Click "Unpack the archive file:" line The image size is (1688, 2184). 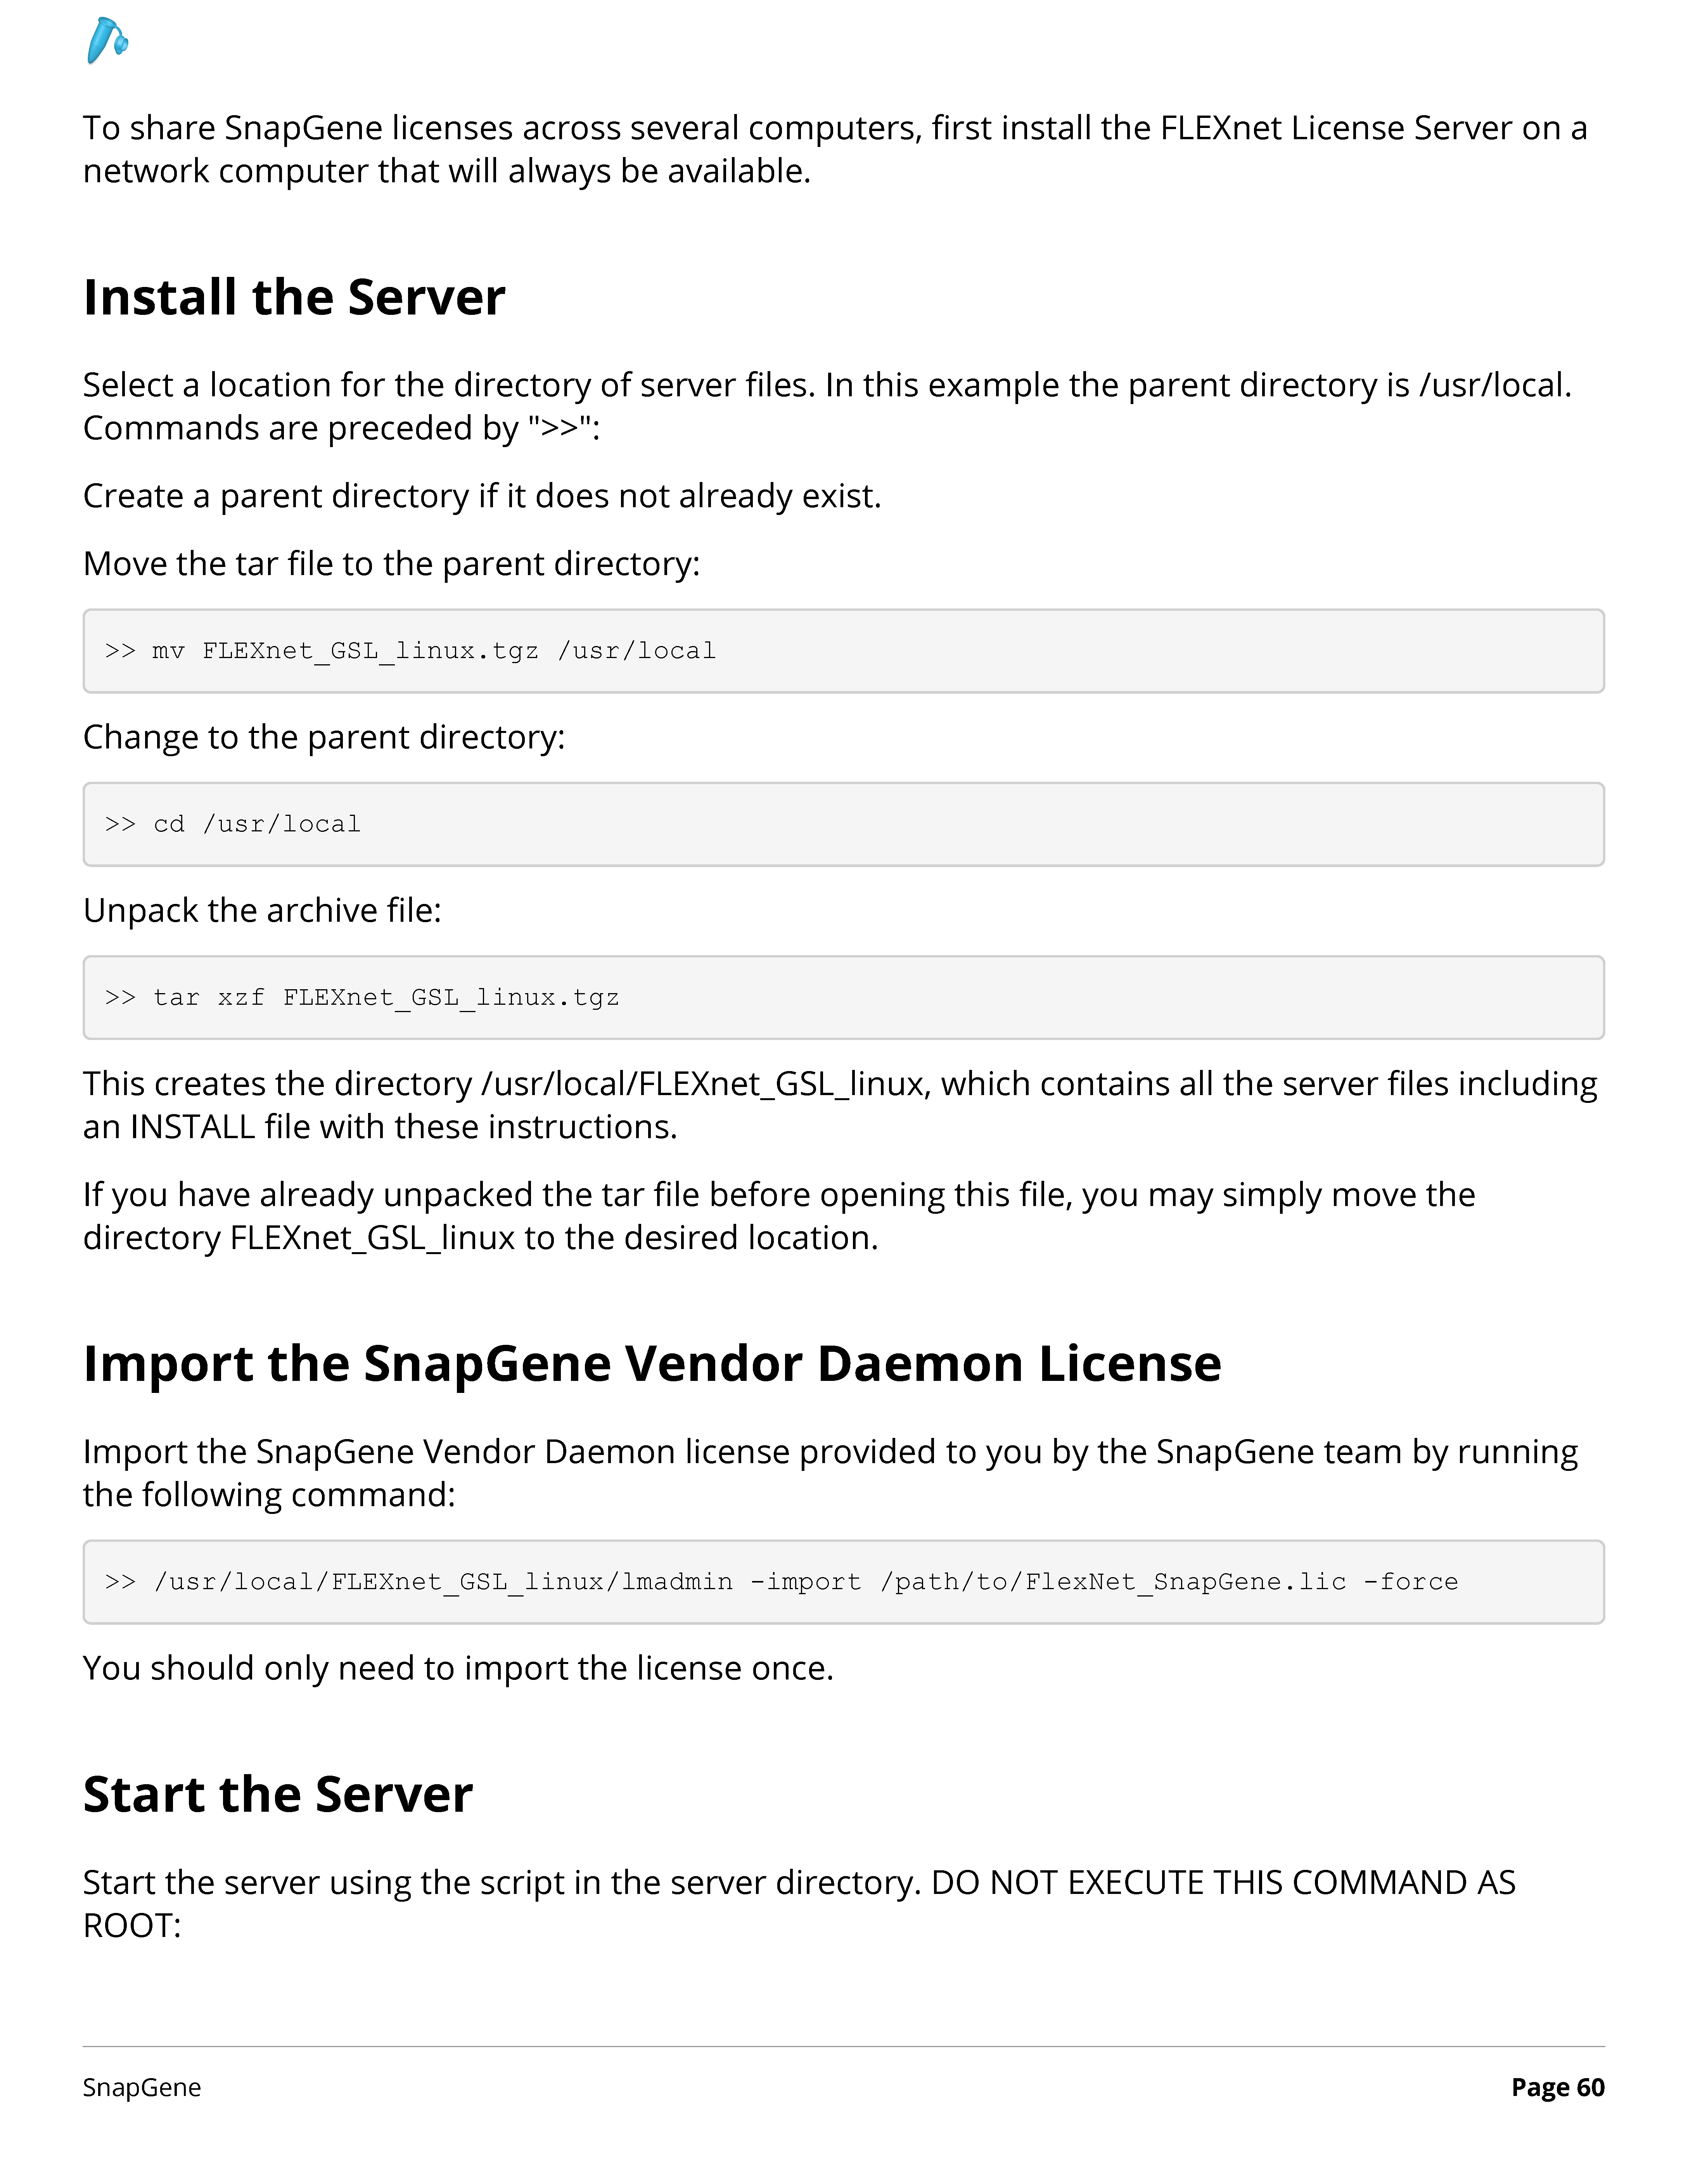[262, 911]
